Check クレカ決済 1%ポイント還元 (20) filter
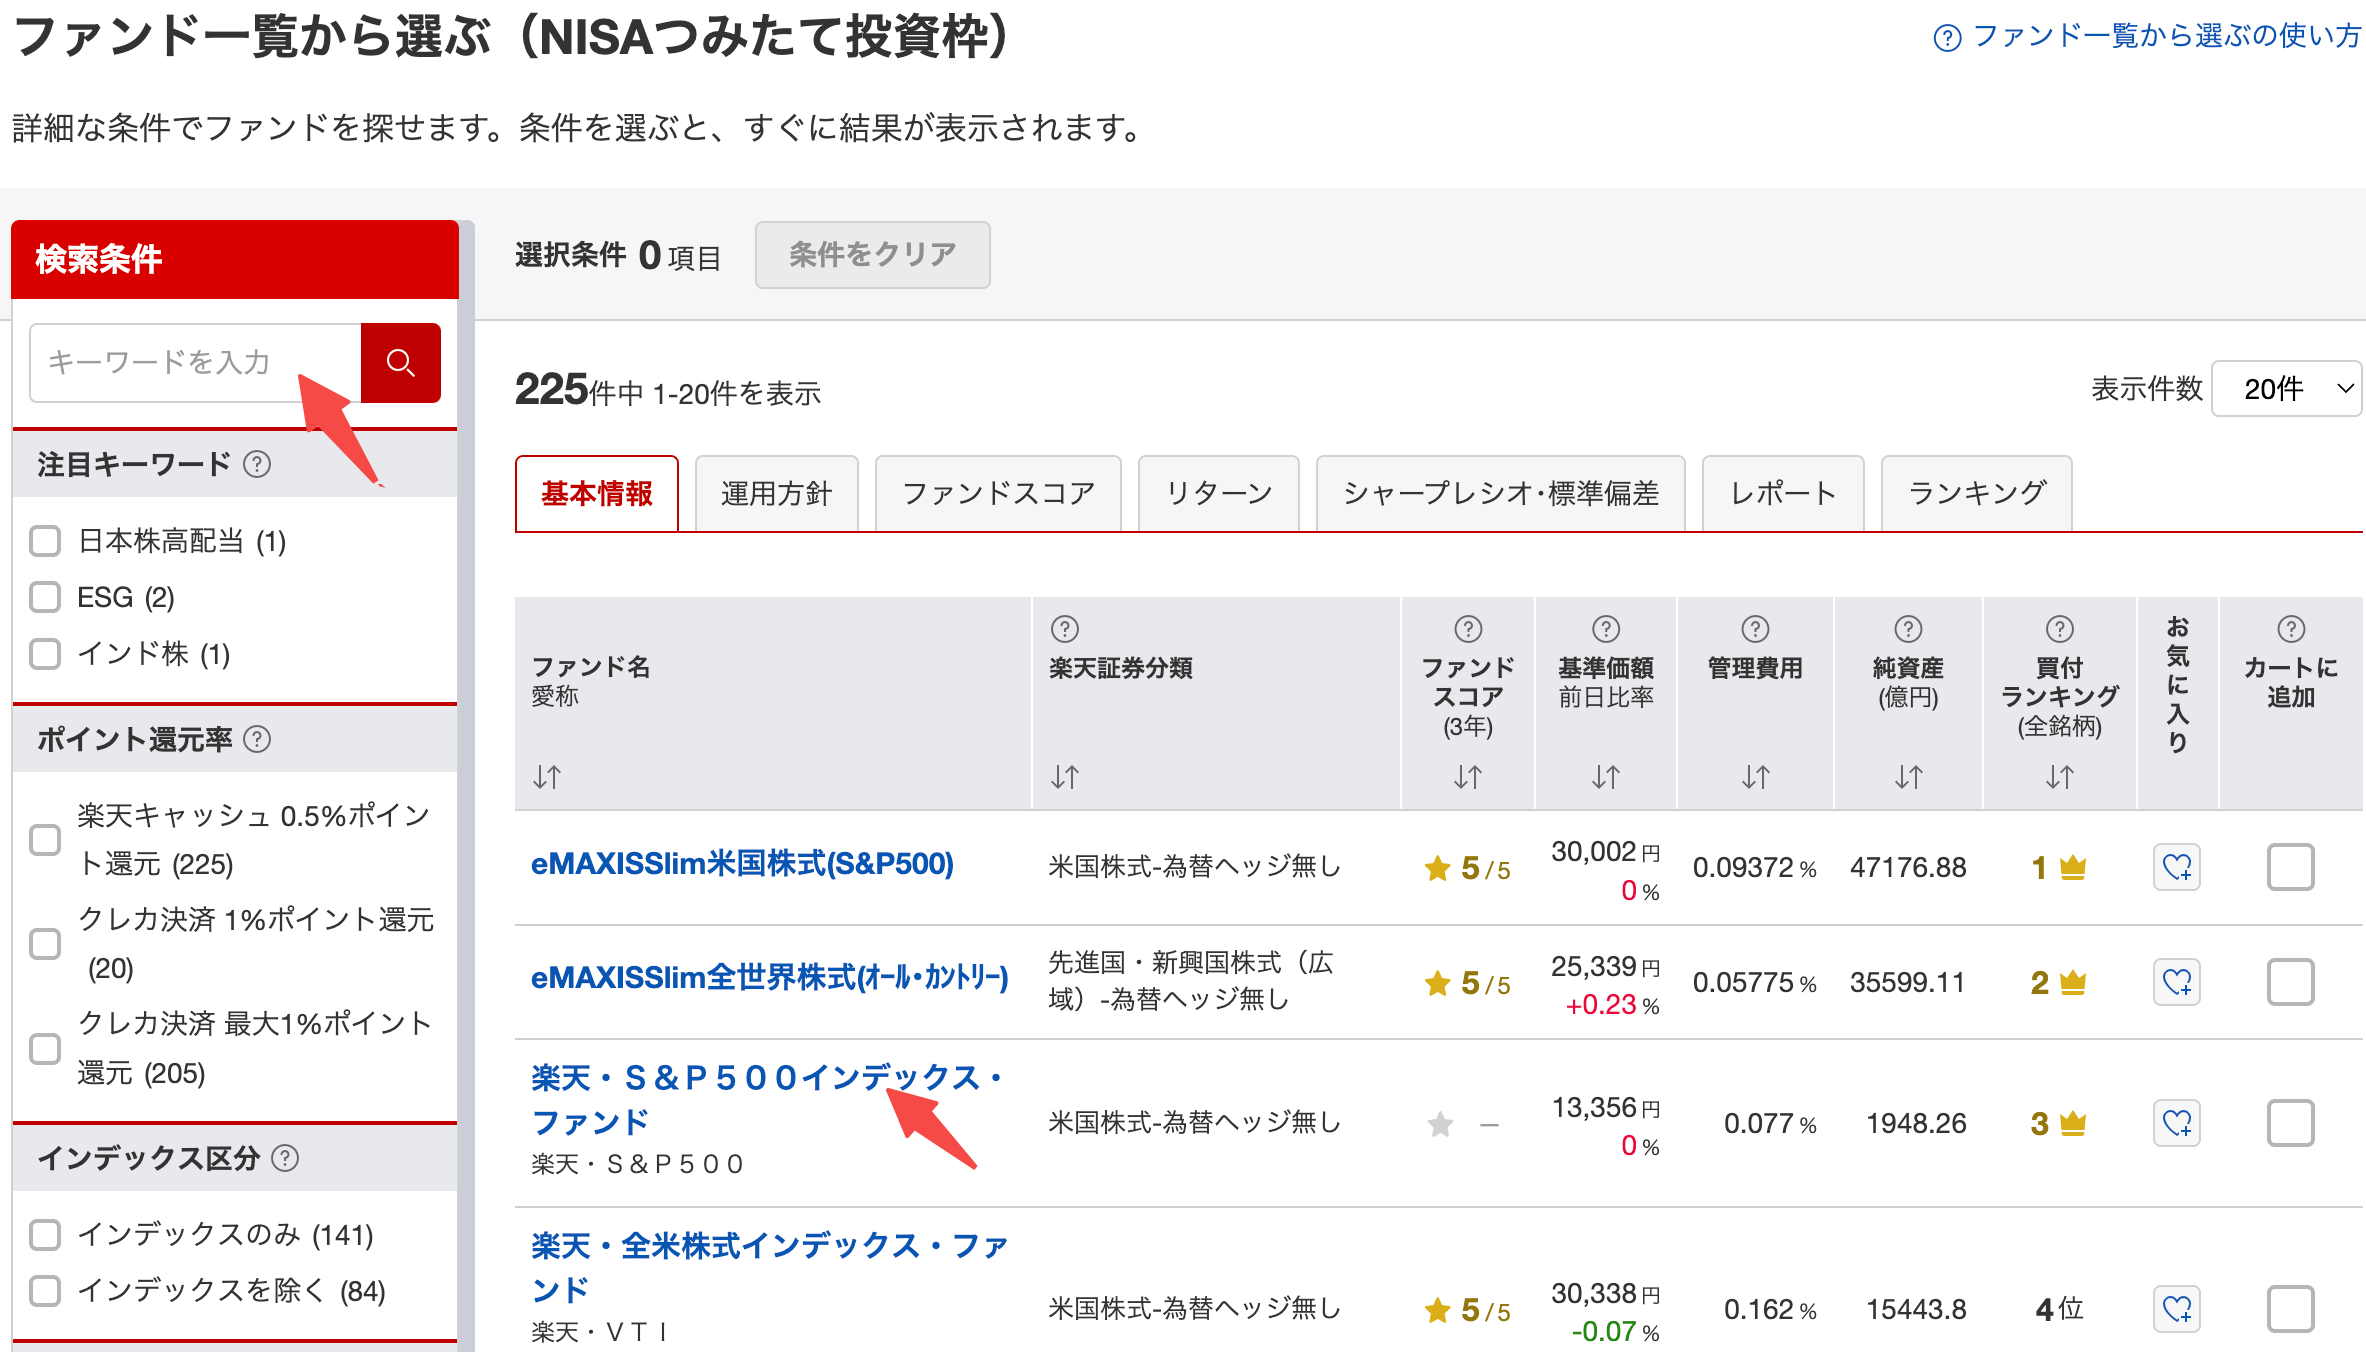Image resolution: width=2366 pixels, height=1352 pixels. 45,944
